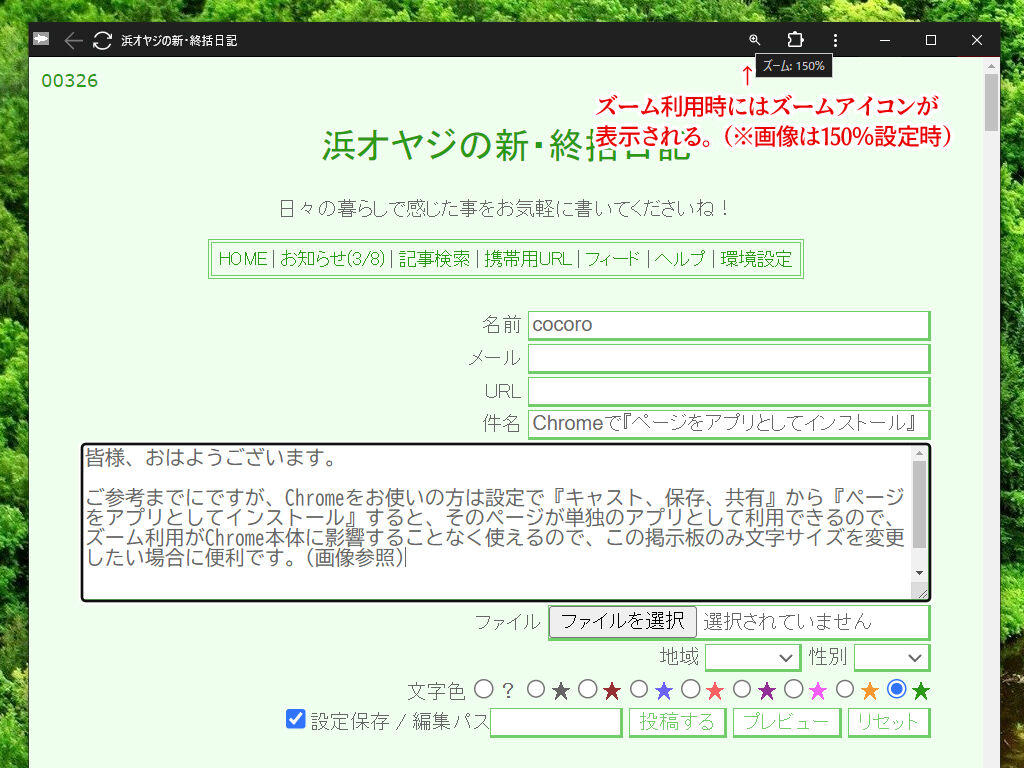Click the textarea scroll-up arrow
Viewport: 1024px width, 768px height.
click(x=919, y=454)
